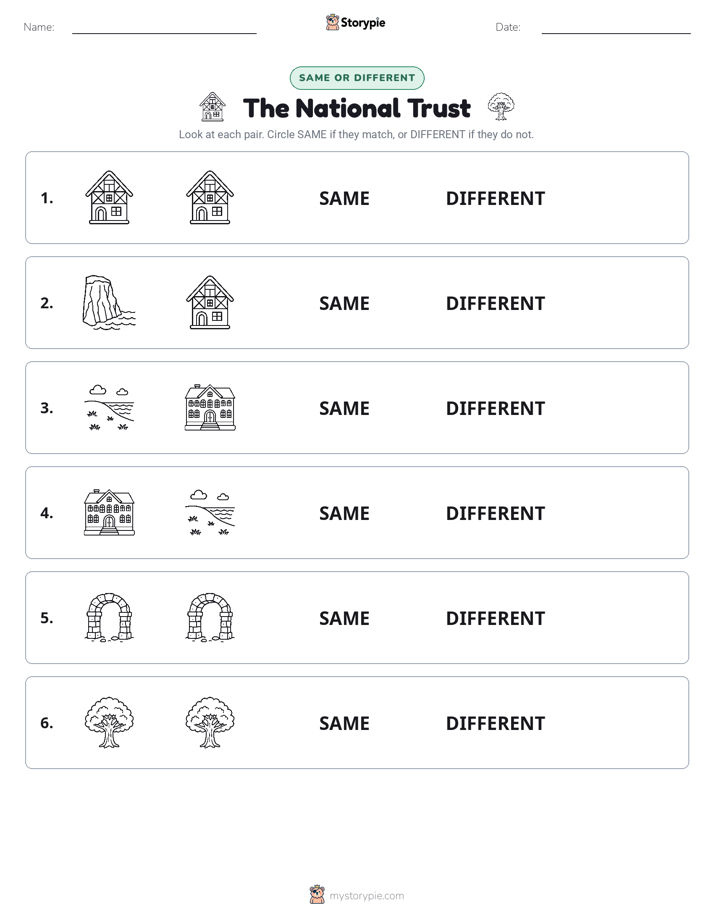Select DIFFERENT for question 3

point(495,408)
